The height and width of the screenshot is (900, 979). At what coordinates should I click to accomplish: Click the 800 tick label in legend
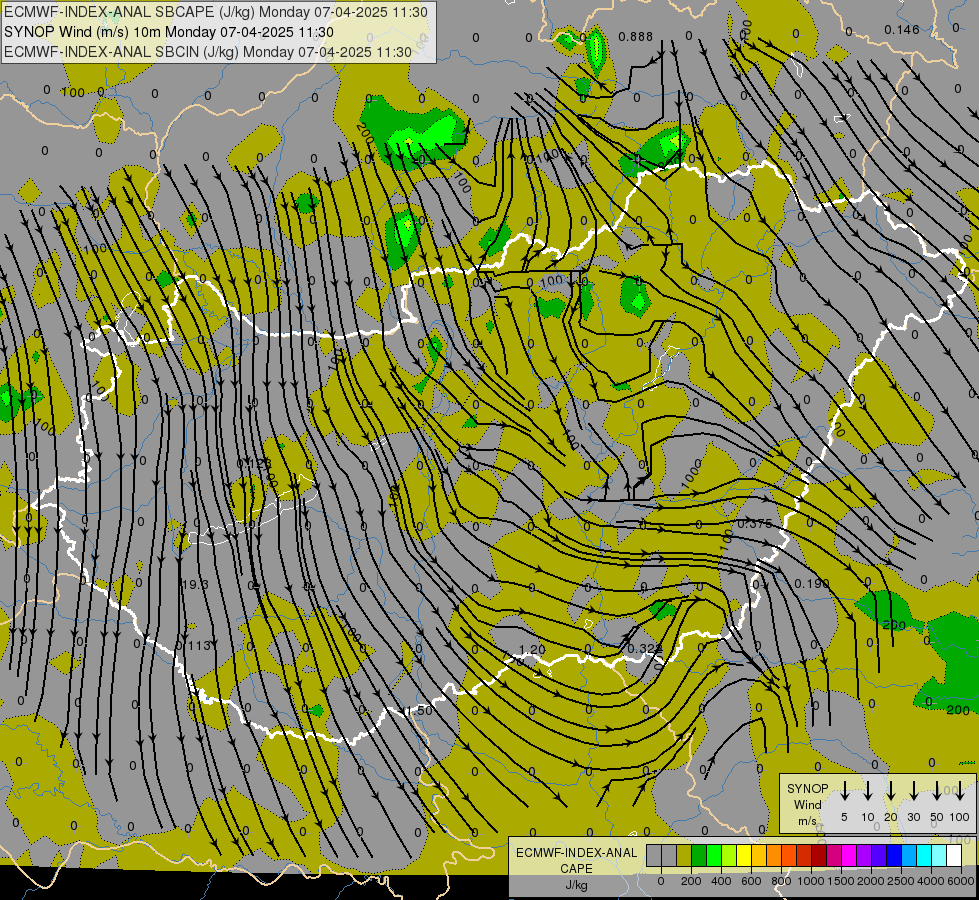click(x=781, y=881)
